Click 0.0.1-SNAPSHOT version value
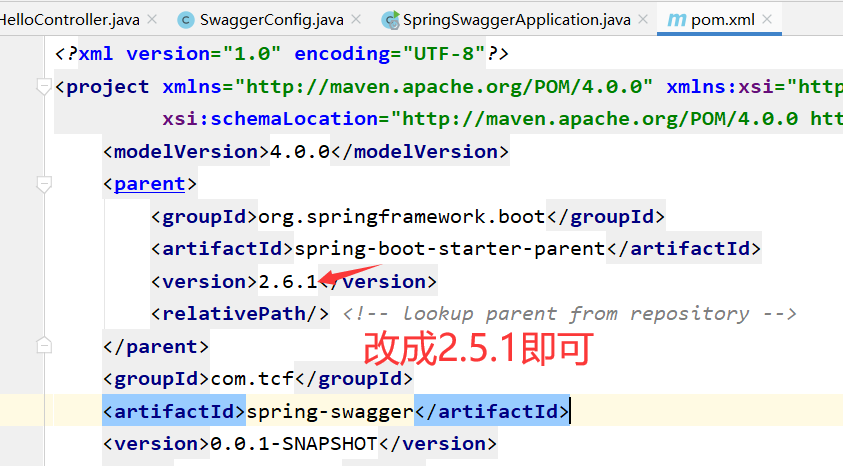Viewport: 843px width, 466px height. 294,444
